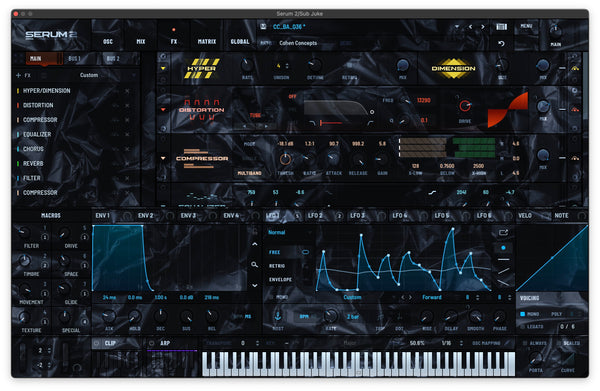Go to the previous preset arrow

tap(470, 27)
